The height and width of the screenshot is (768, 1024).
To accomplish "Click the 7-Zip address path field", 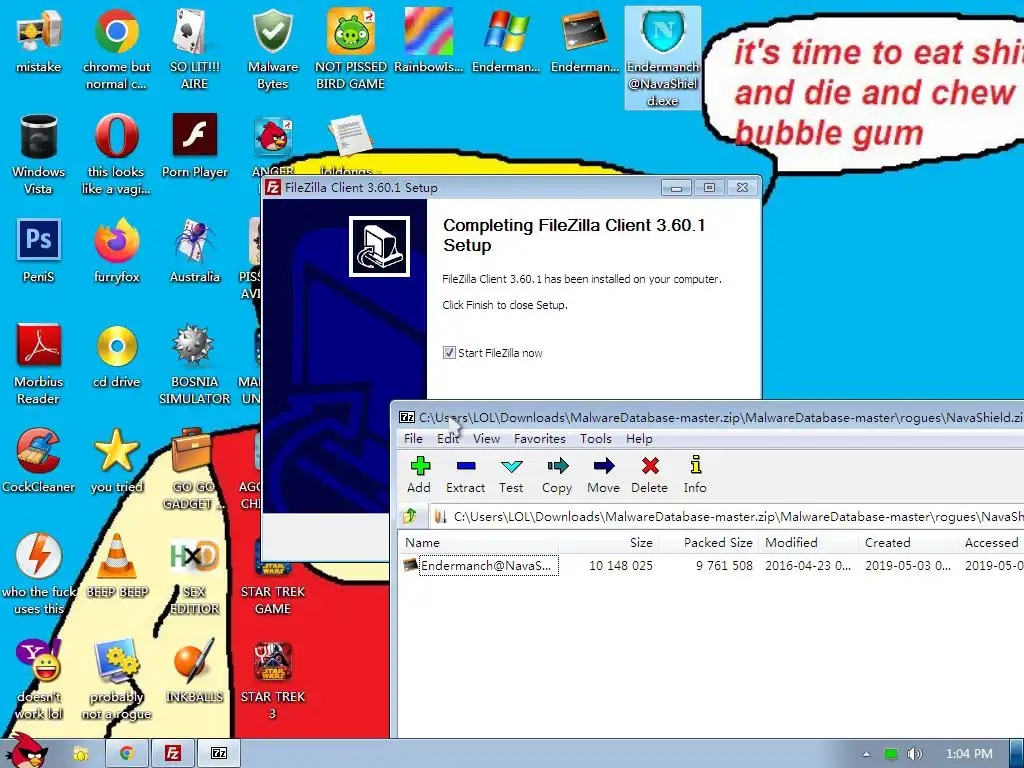I will 727,517.
